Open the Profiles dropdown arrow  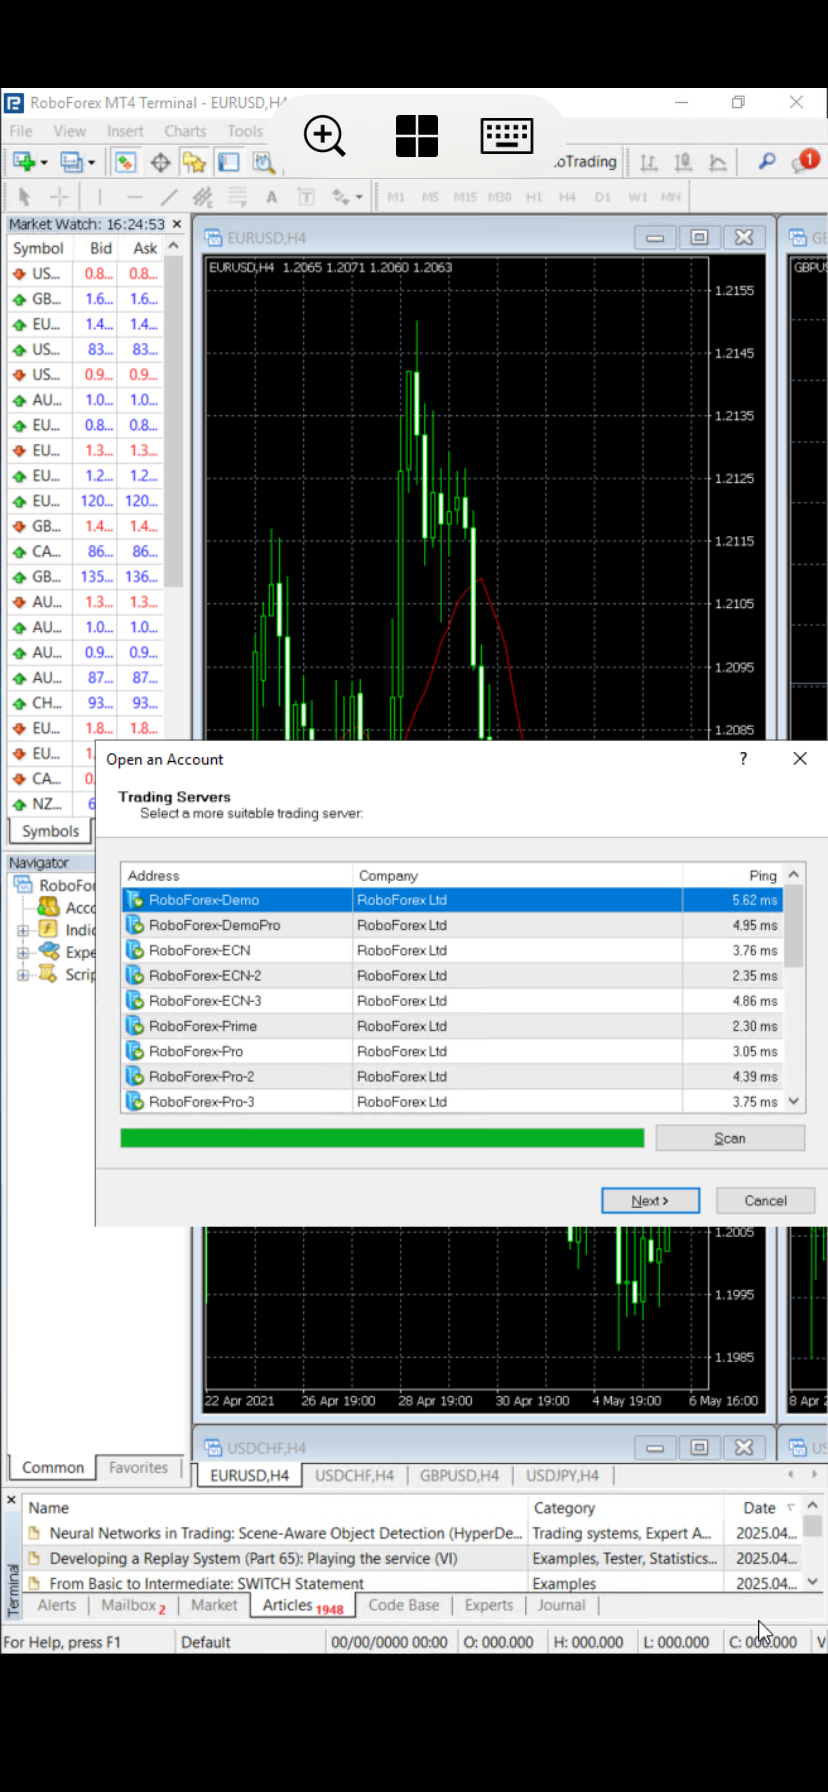pos(91,162)
